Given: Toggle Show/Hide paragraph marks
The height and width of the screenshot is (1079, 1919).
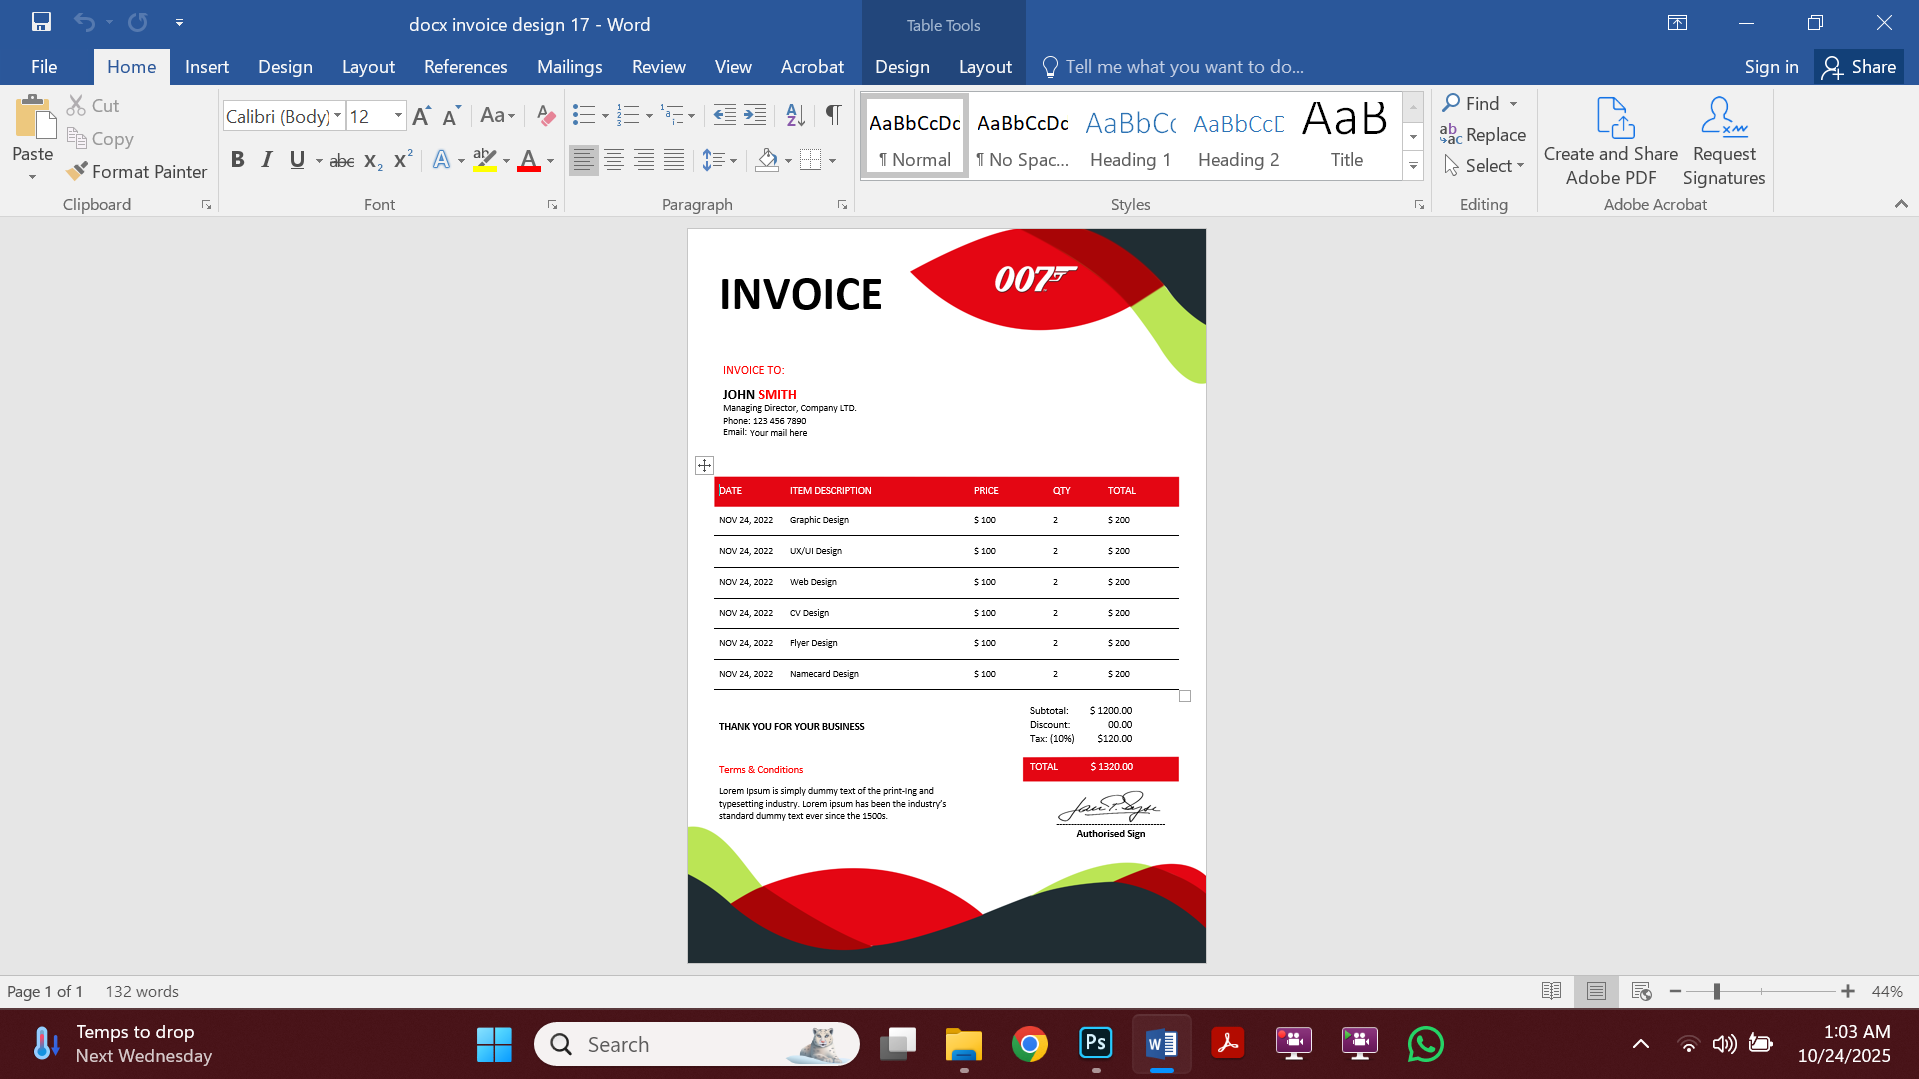Looking at the screenshot, I should click(833, 115).
